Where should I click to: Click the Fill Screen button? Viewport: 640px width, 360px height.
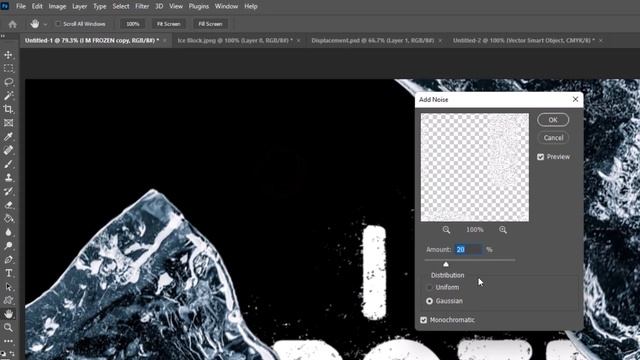click(x=210, y=24)
